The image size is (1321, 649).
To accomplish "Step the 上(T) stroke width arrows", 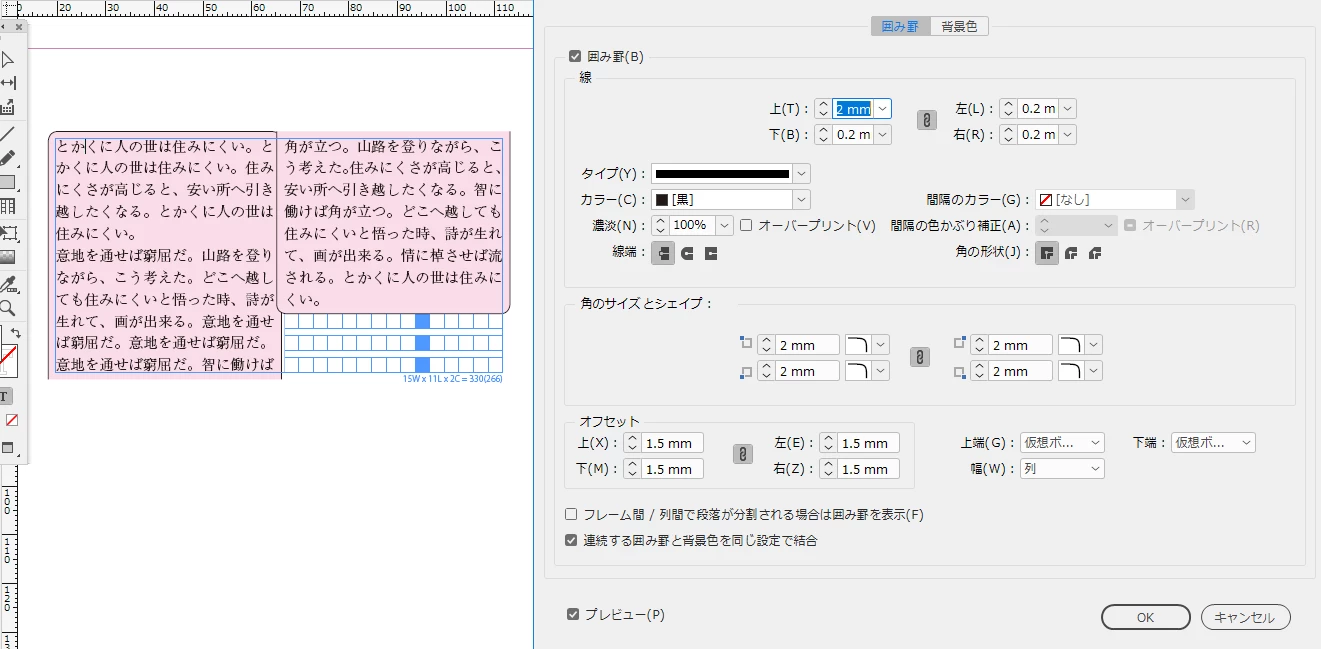I will point(823,109).
